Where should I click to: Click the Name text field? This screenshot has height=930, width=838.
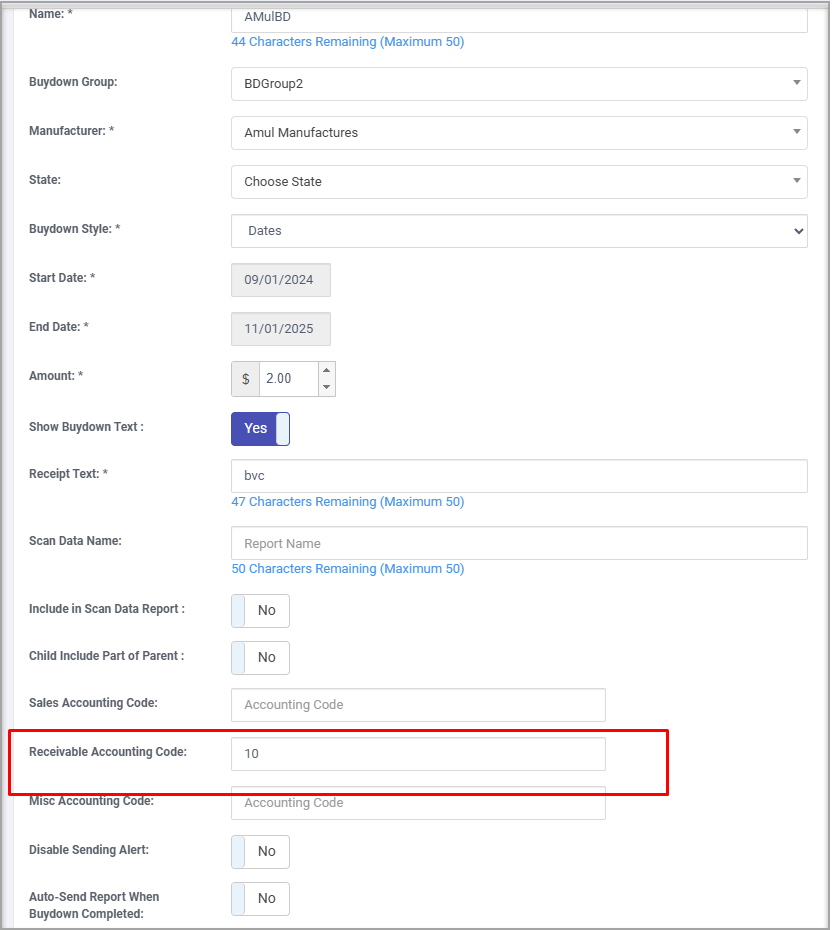519,18
